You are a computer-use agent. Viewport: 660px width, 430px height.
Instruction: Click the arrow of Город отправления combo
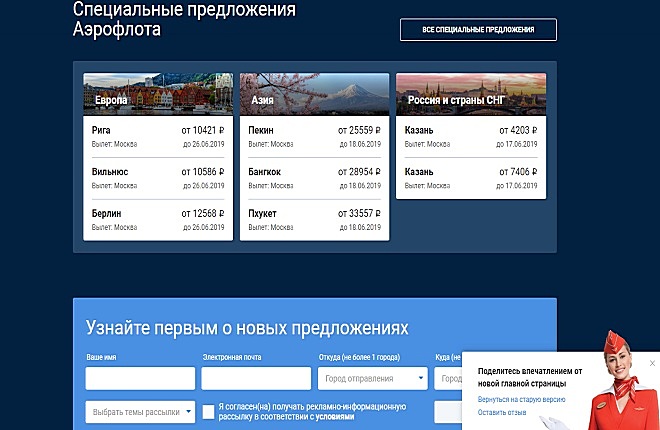(x=420, y=378)
